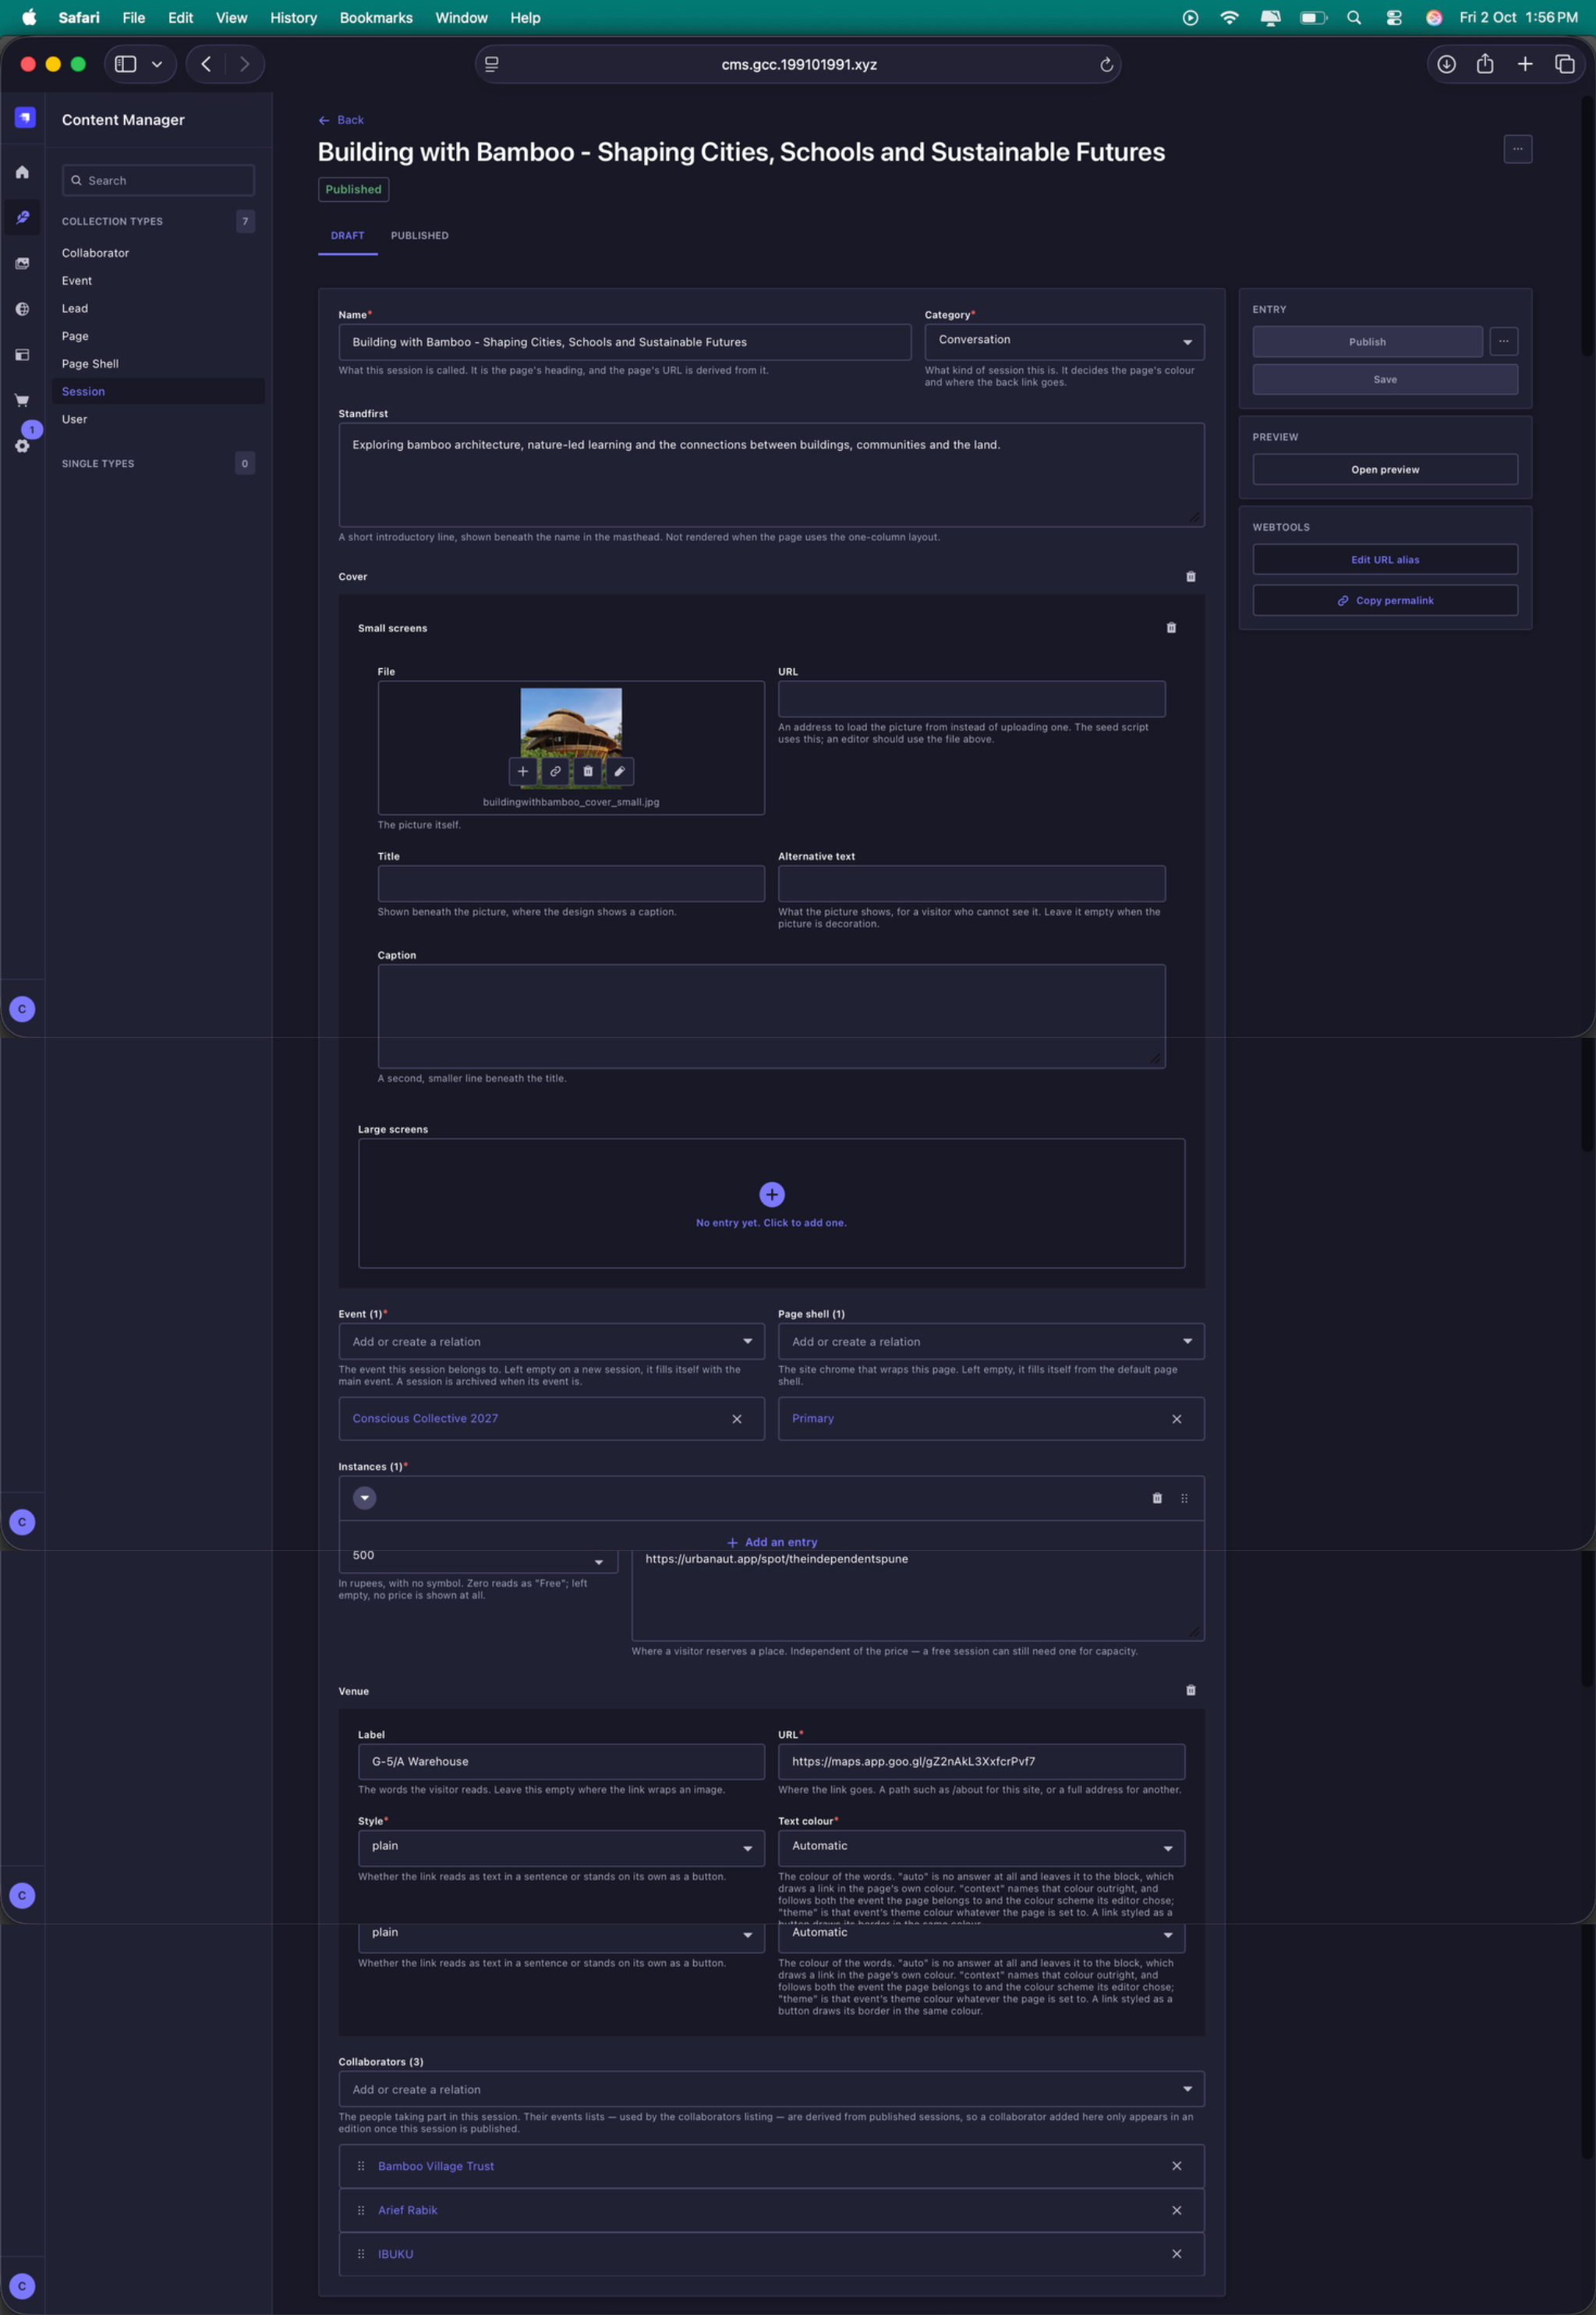
Task: Remove Bamboo Village Trust collaborator
Action: pos(1177,2166)
